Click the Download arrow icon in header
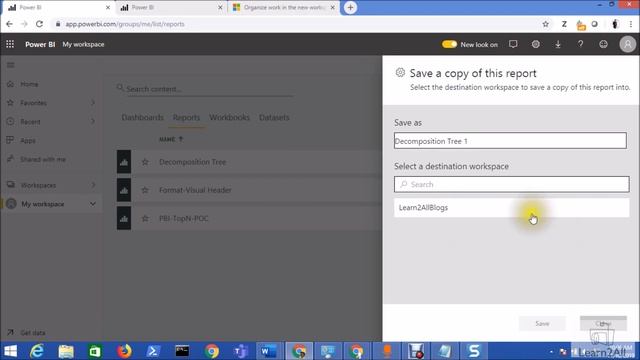This screenshot has width=640, height=360. click(558, 44)
